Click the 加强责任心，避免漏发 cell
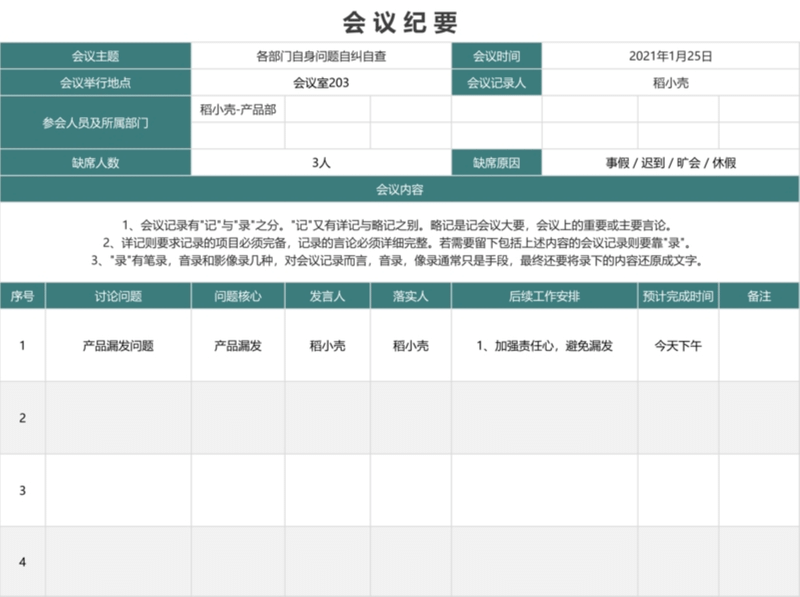 544,346
